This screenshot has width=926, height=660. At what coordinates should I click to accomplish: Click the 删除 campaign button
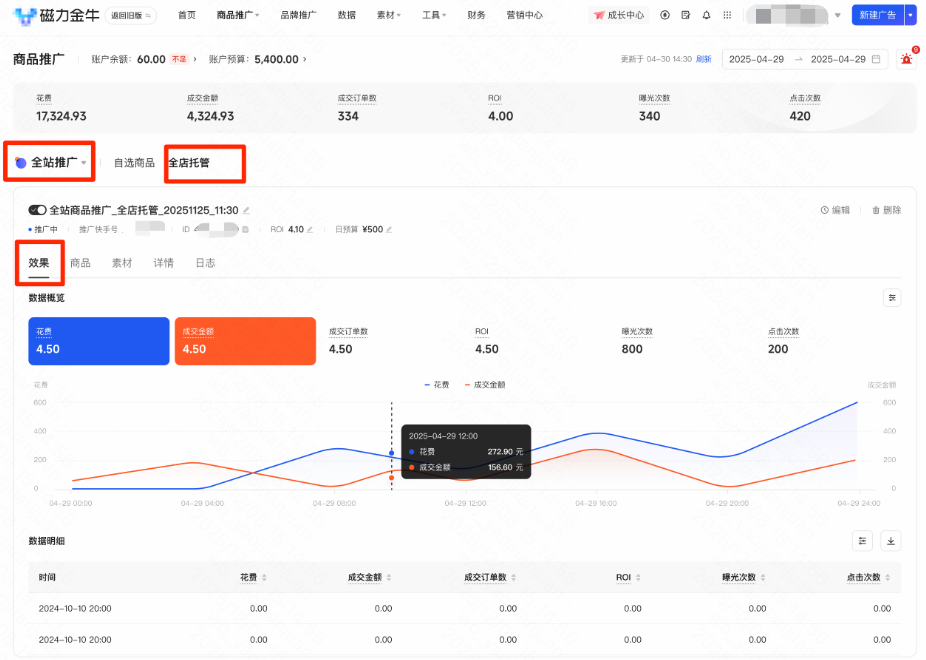point(887,210)
